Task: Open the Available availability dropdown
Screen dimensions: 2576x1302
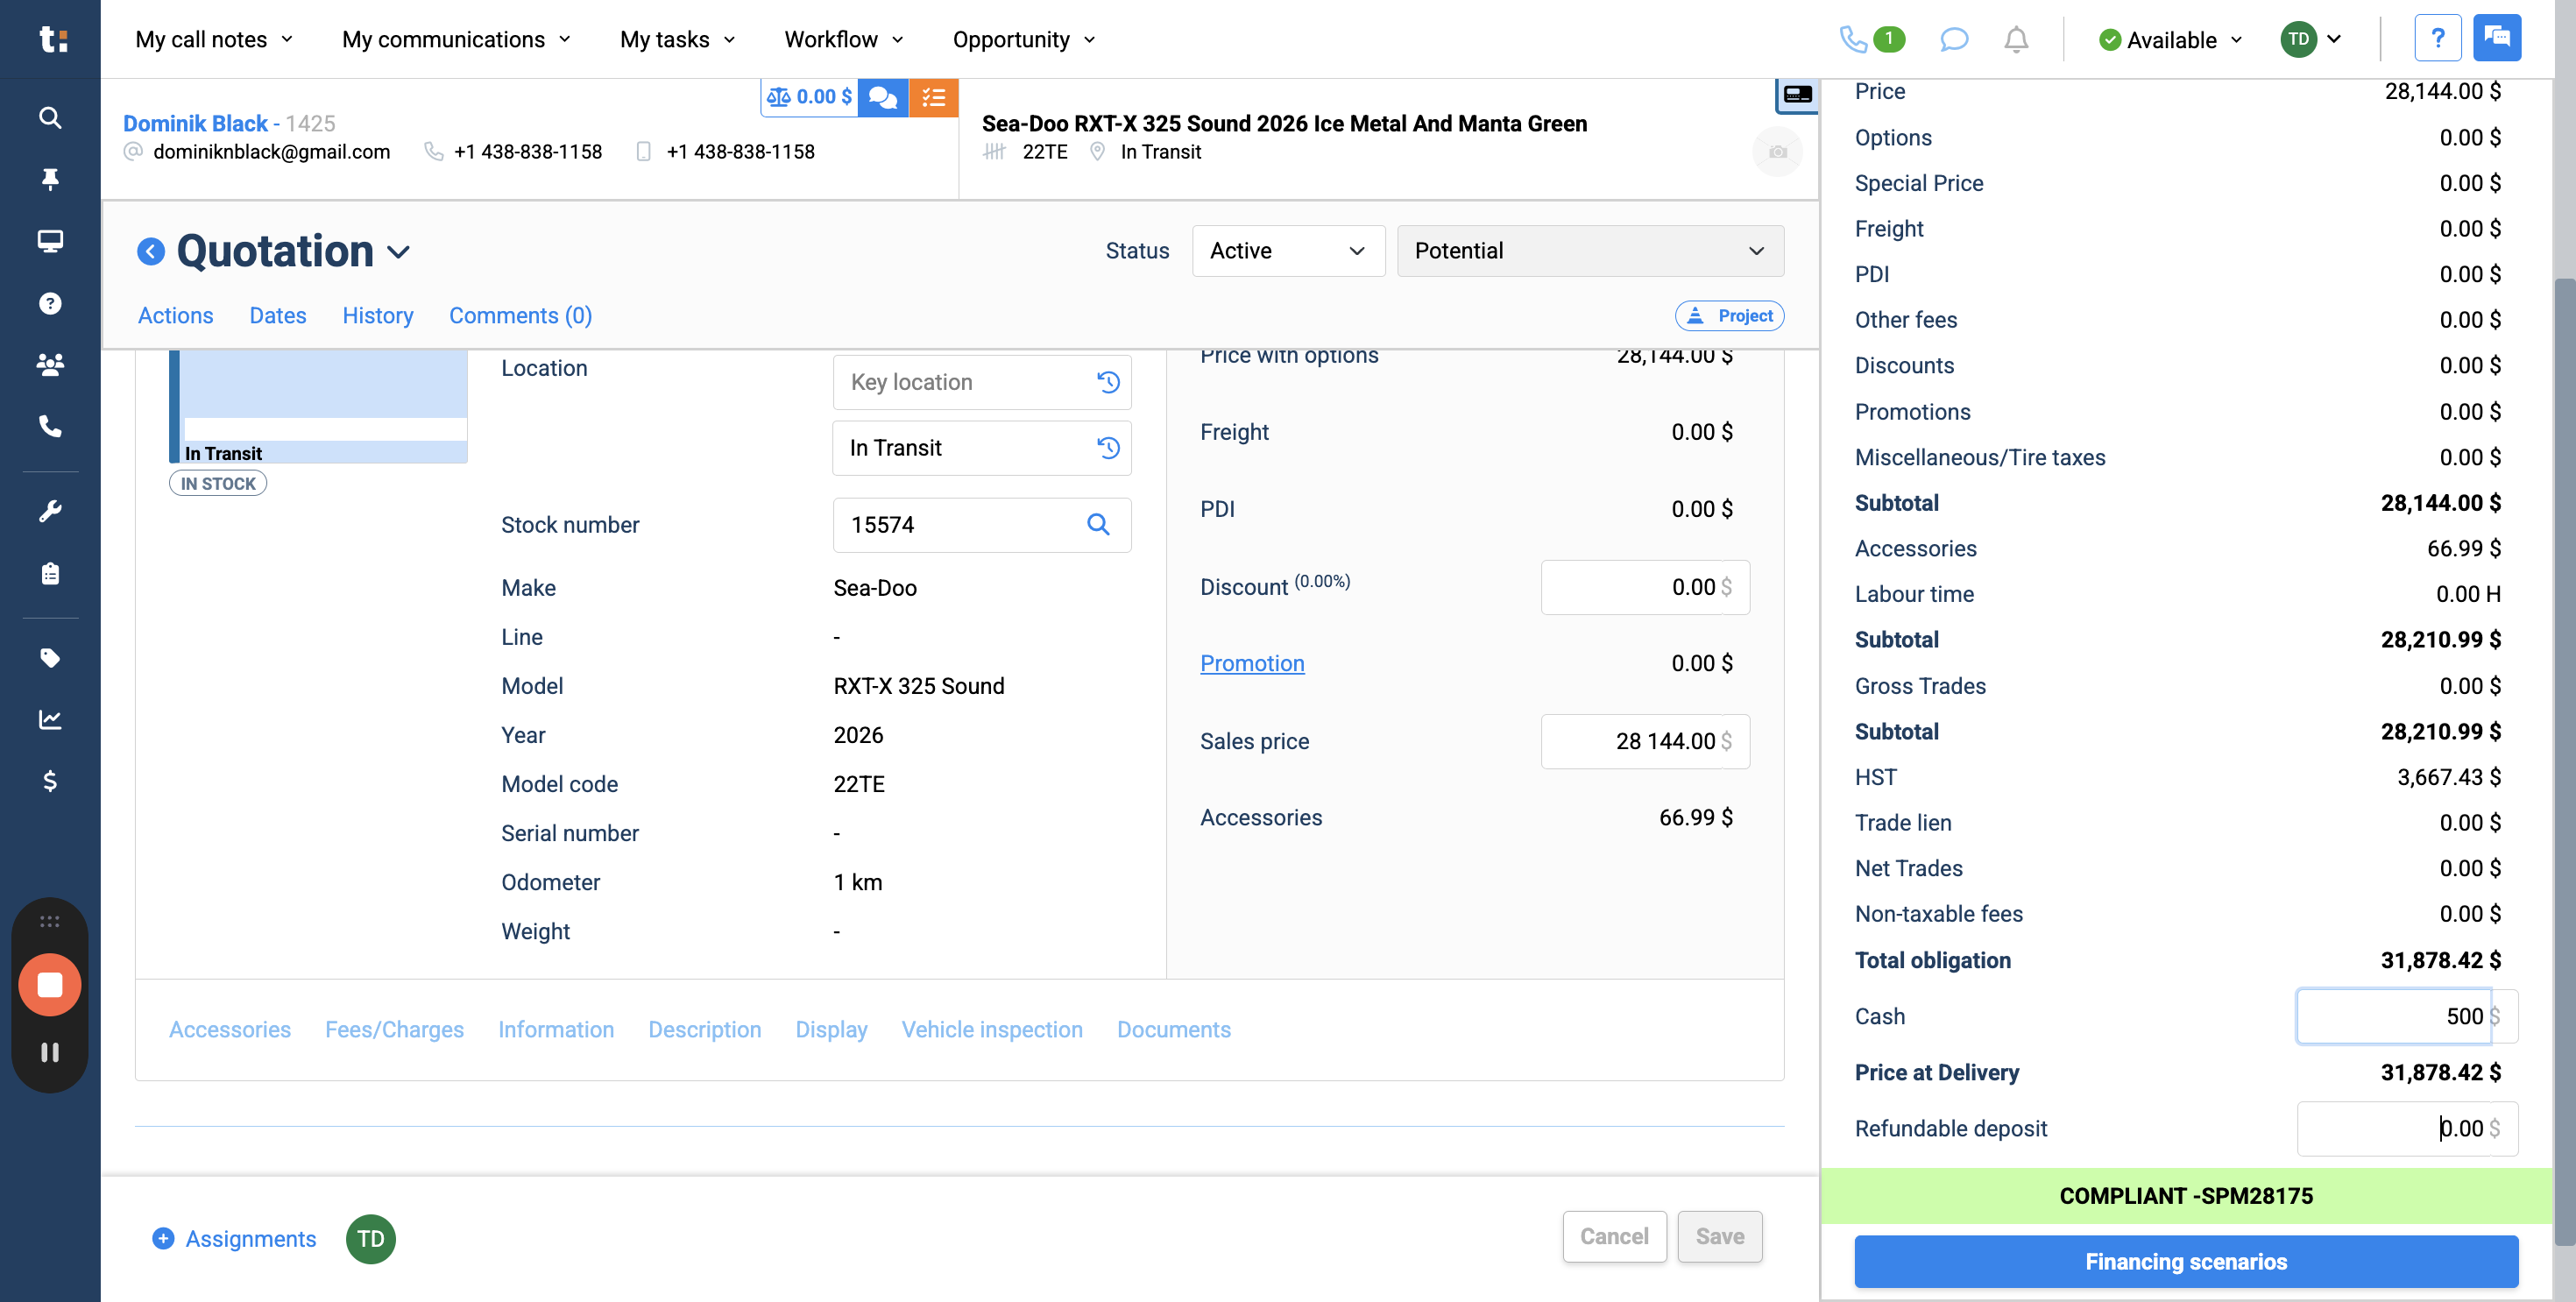Action: [x=2171, y=40]
